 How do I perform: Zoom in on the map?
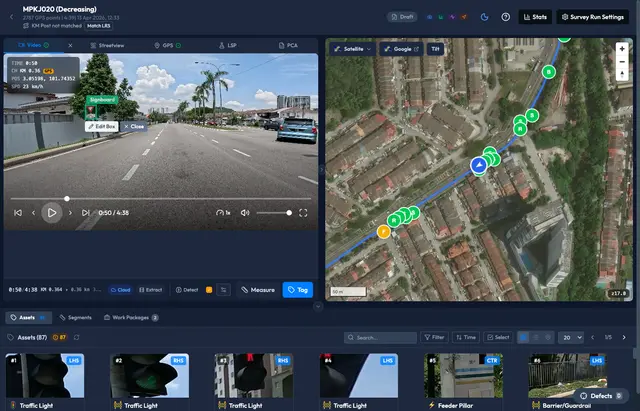click(x=622, y=49)
